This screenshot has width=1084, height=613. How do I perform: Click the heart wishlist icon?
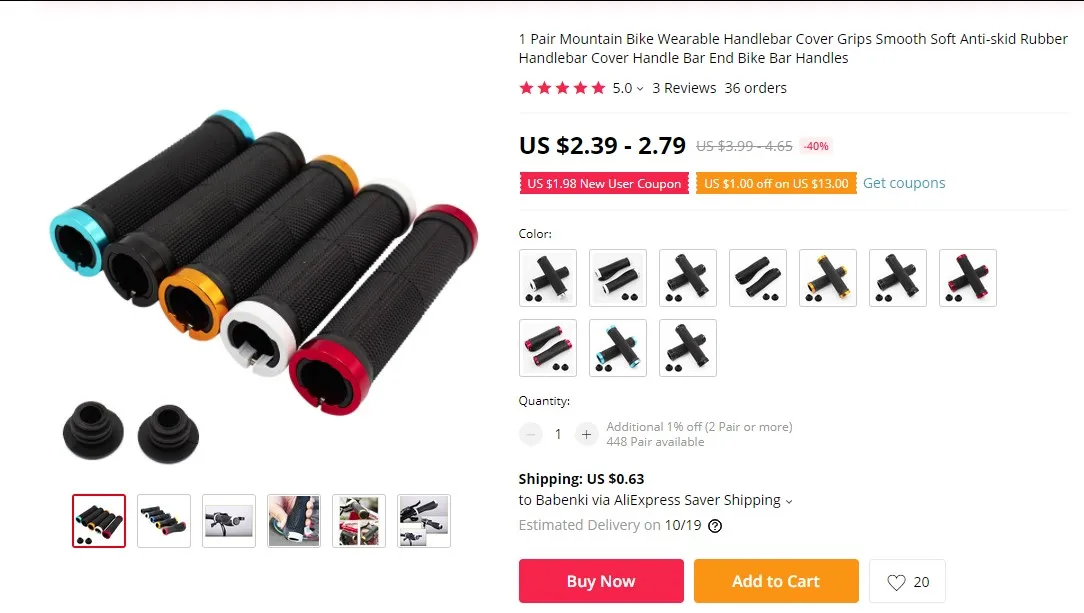click(x=896, y=582)
